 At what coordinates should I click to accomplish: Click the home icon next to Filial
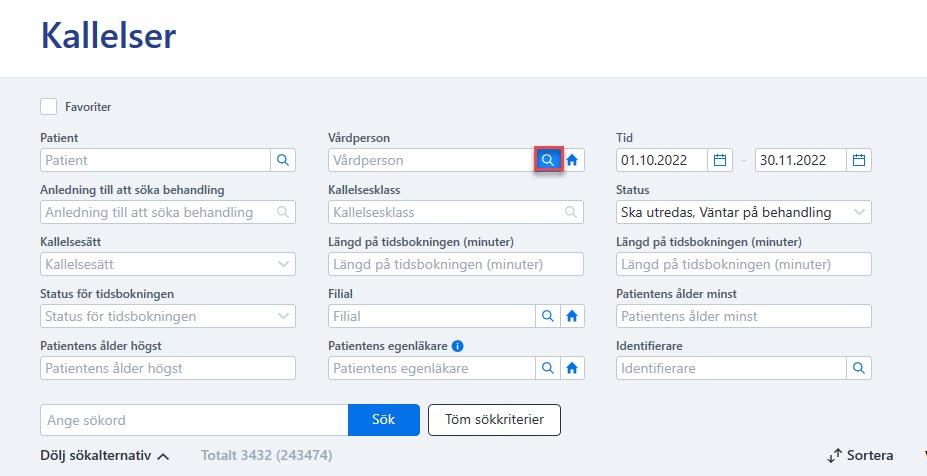click(572, 316)
